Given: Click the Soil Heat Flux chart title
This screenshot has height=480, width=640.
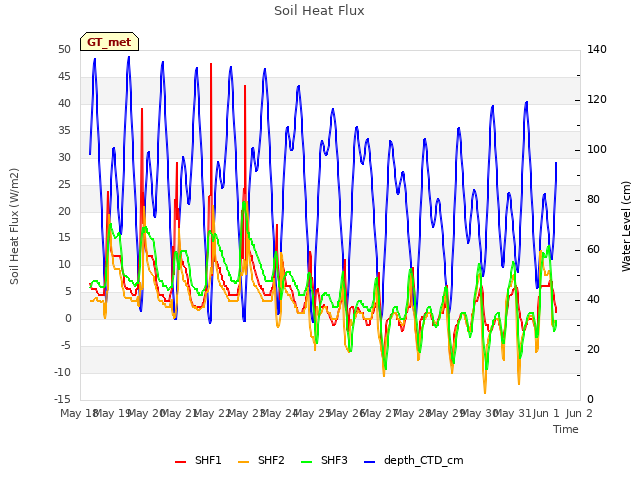Looking at the screenshot, I should tap(319, 11).
